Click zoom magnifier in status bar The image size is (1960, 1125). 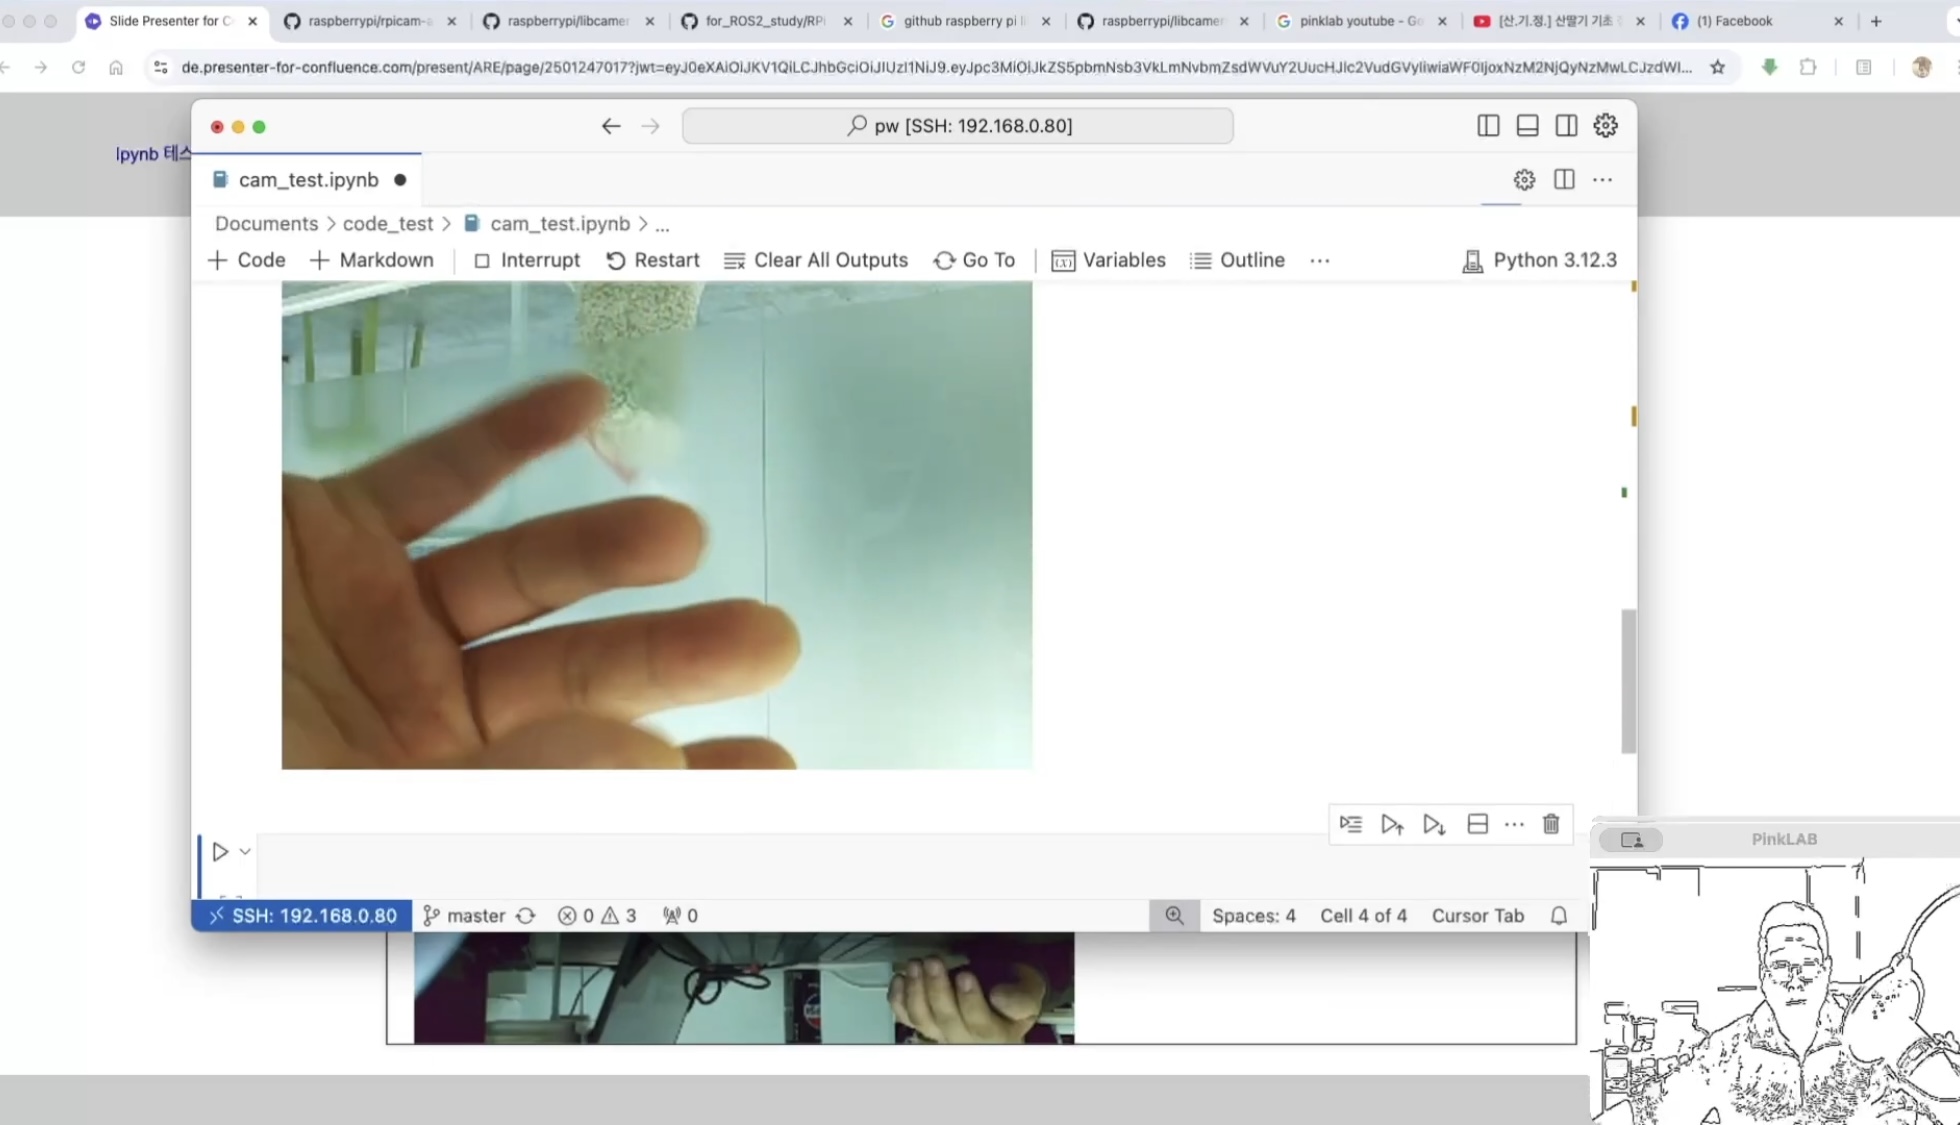1174,915
